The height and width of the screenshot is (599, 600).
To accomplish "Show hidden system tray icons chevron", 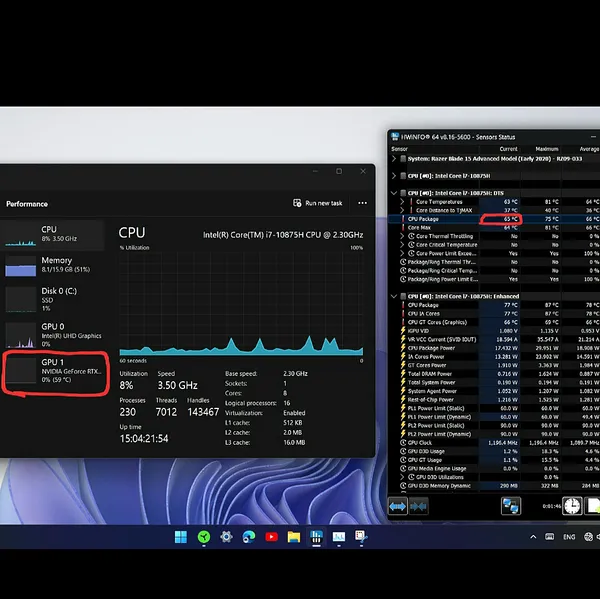I will click(x=533, y=537).
